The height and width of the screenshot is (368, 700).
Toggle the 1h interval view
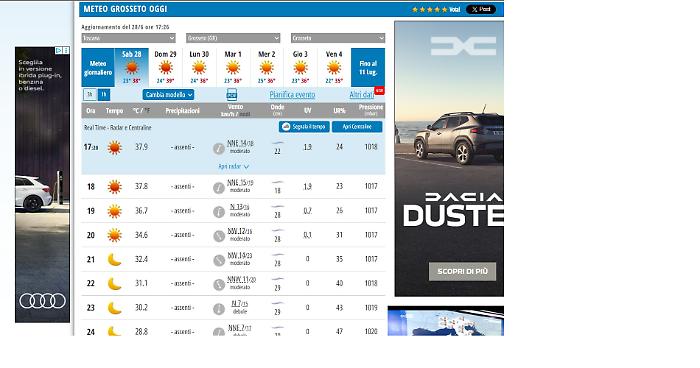click(x=104, y=95)
